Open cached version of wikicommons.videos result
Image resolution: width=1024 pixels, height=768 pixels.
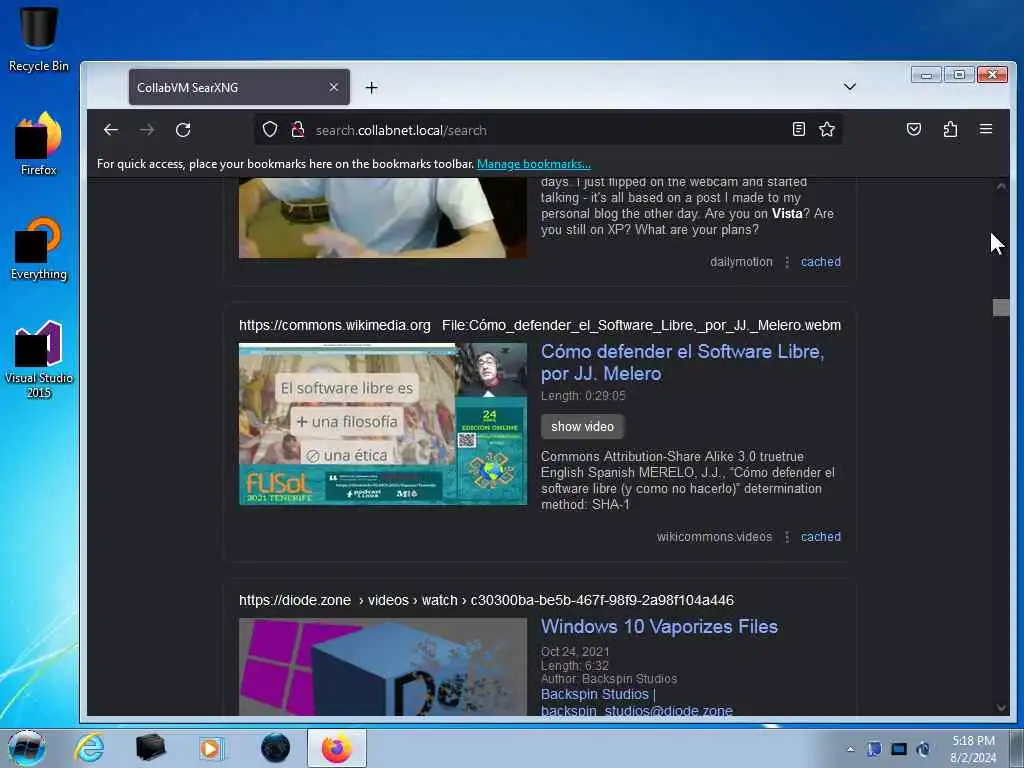click(821, 537)
